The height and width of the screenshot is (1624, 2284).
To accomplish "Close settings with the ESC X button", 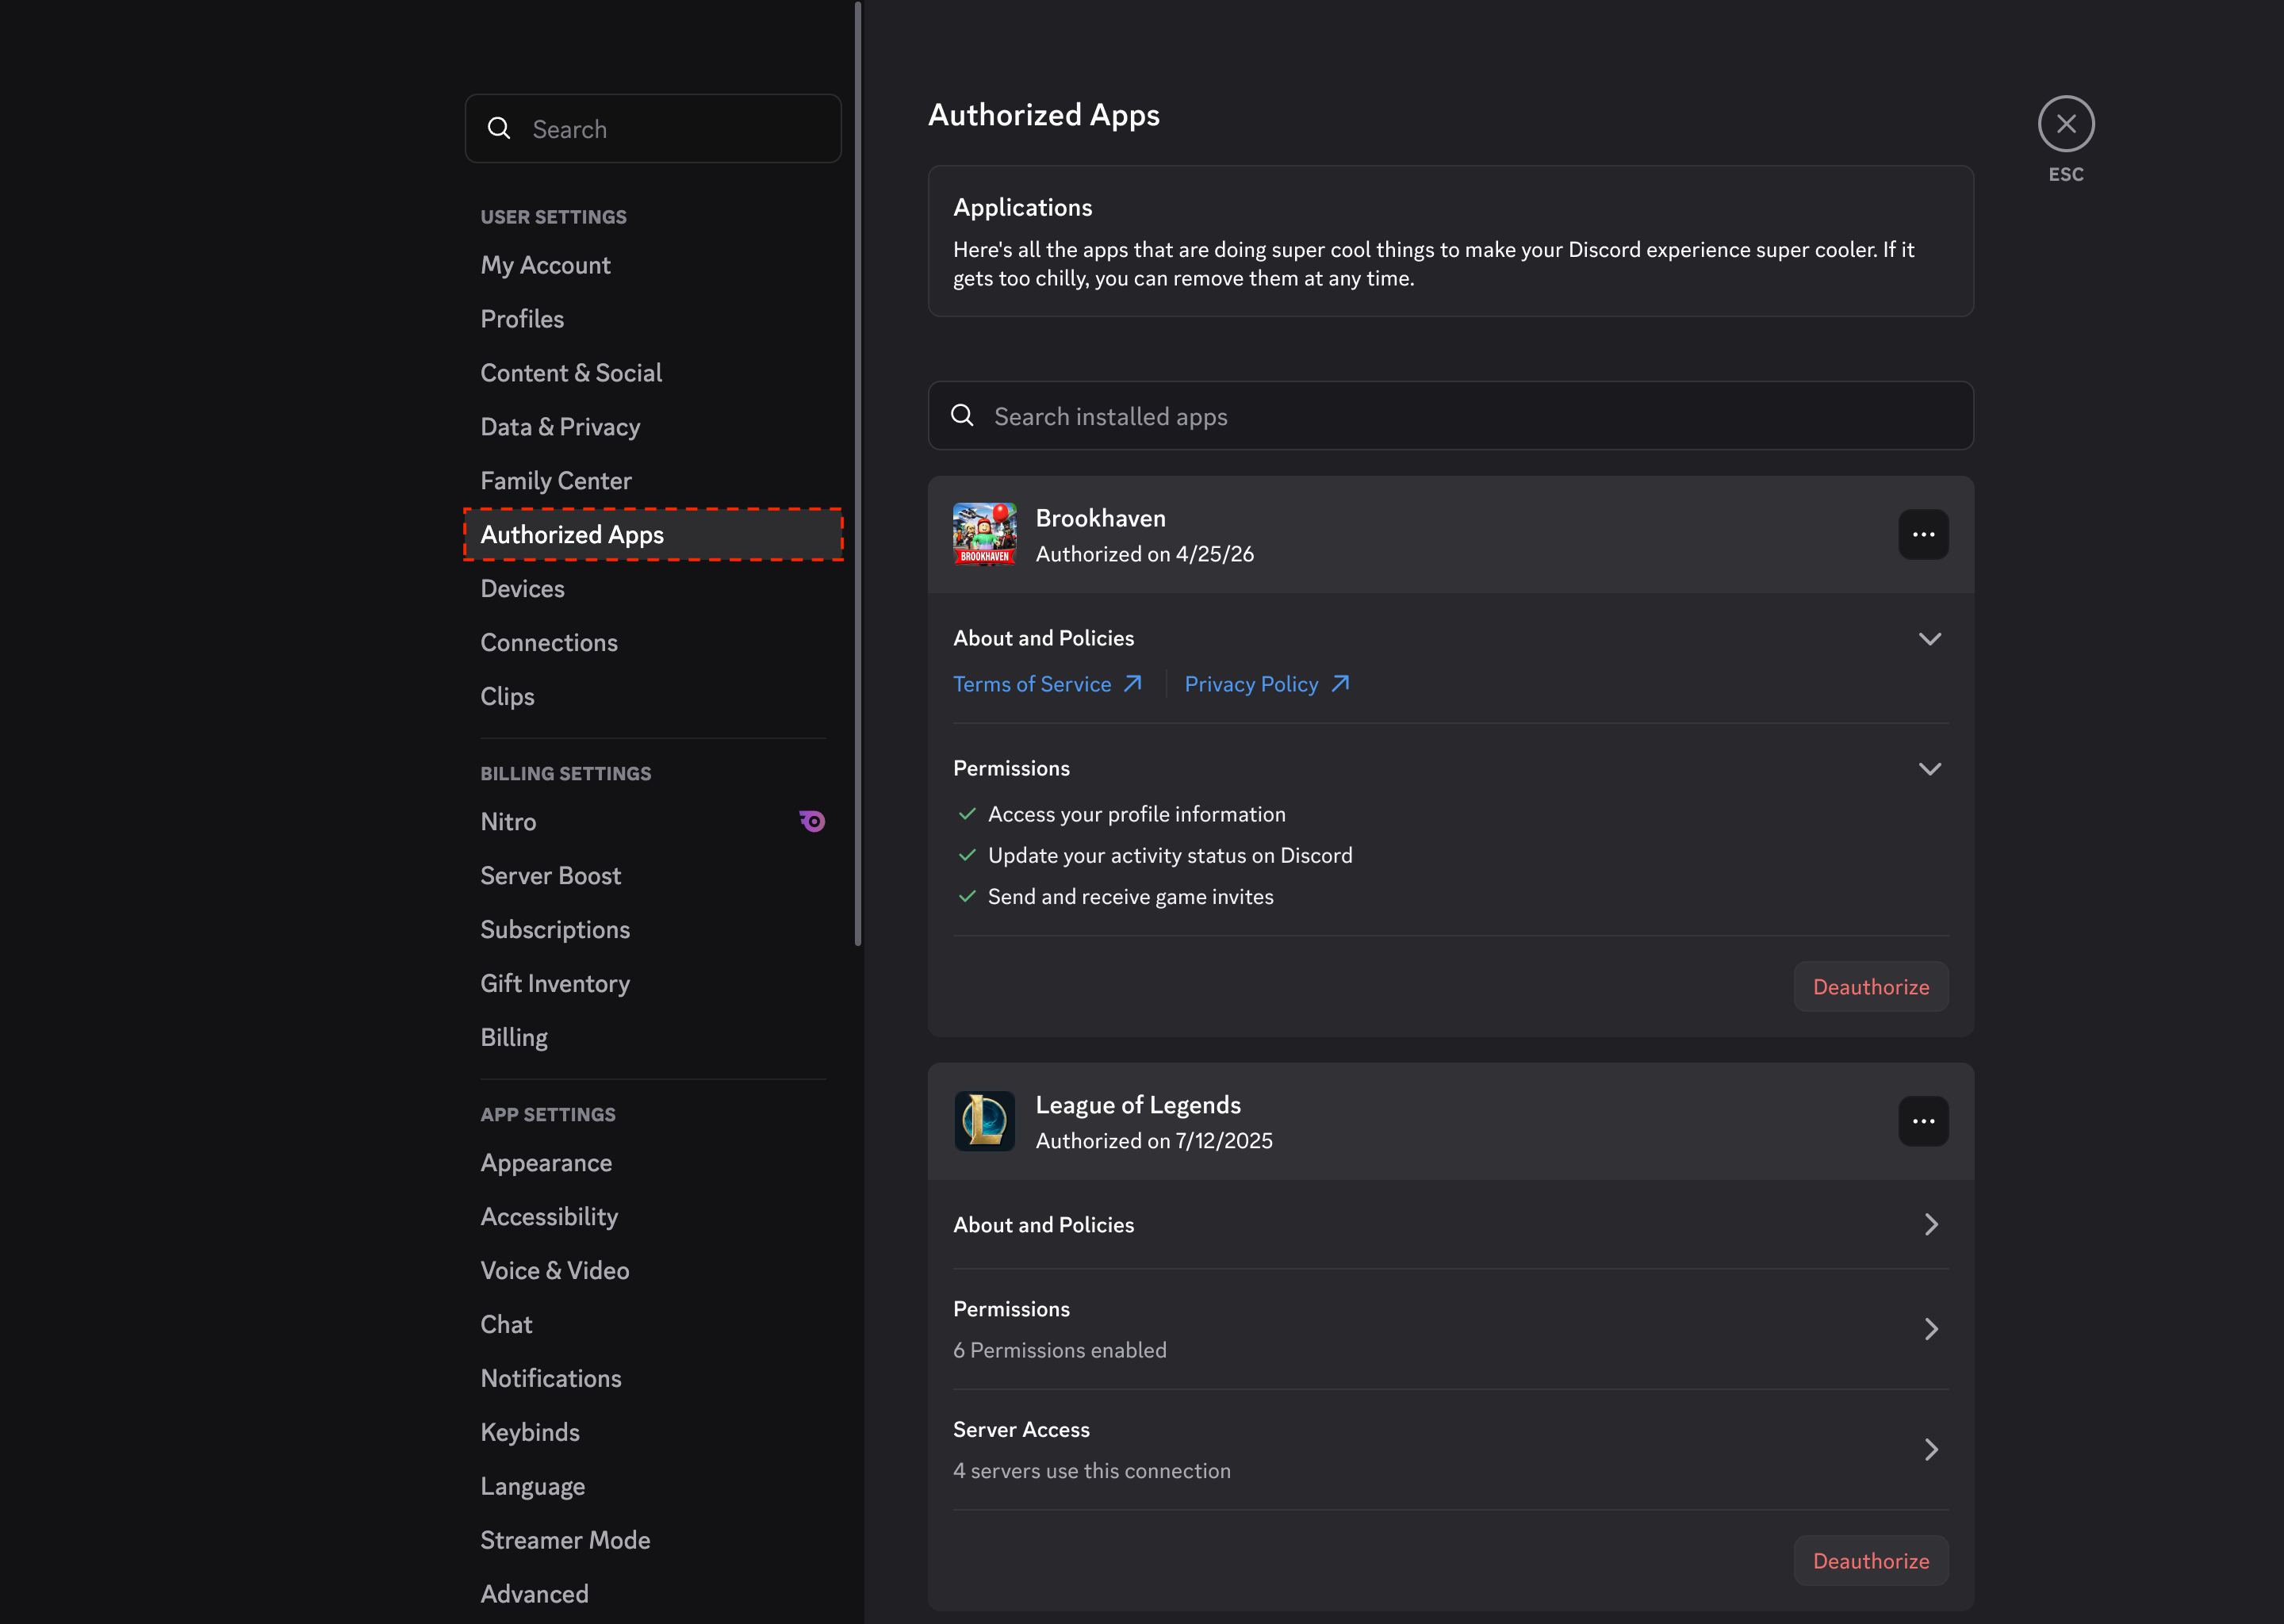I will coord(2066,124).
